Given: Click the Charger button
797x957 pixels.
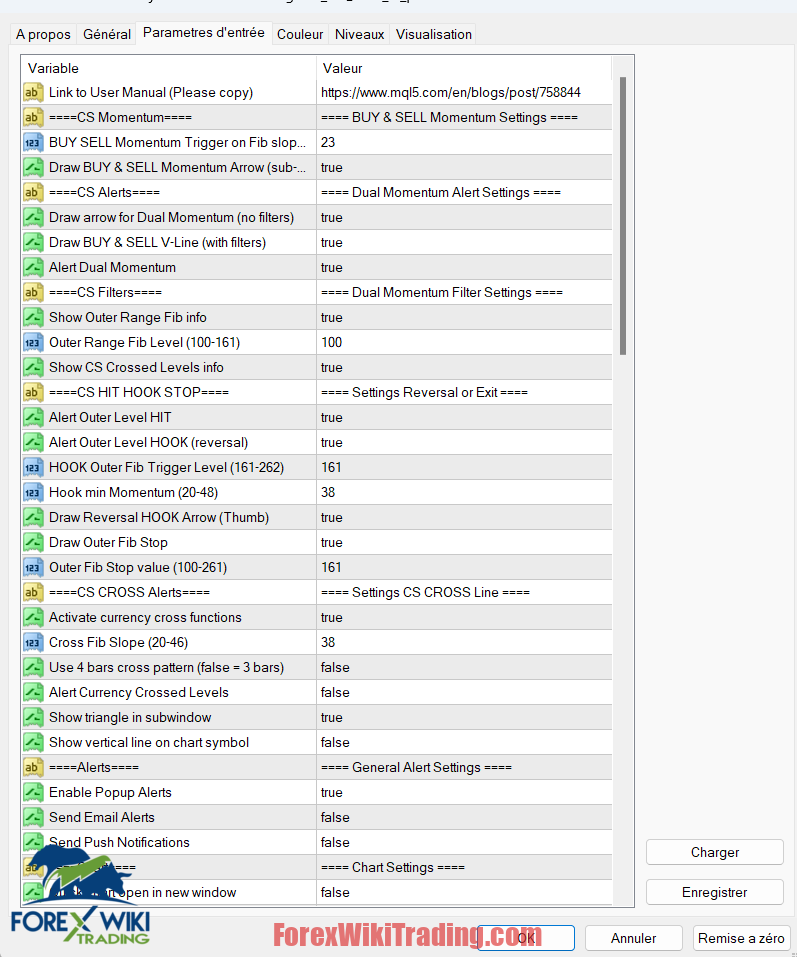Looking at the screenshot, I should point(715,852).
